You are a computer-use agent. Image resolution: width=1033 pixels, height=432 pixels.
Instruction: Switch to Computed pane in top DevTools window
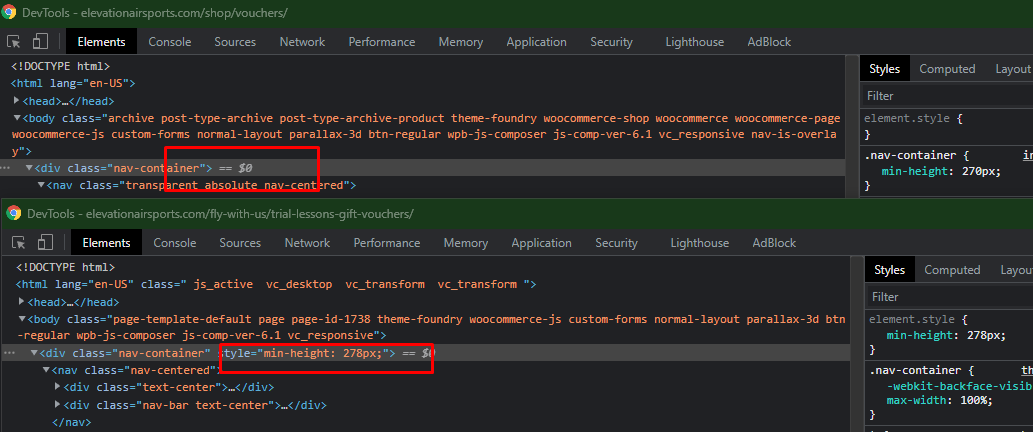(x=947, y=68)
